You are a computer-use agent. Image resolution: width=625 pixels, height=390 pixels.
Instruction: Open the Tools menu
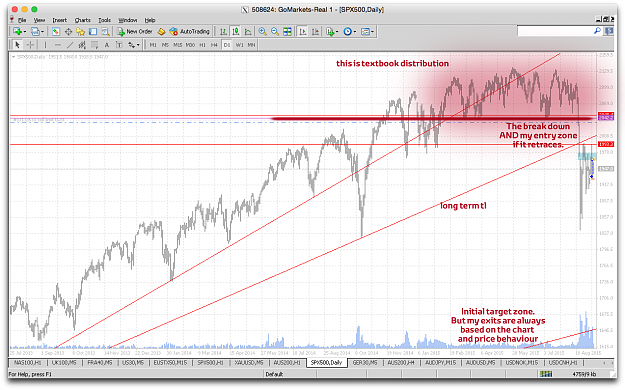pyautogui.click(x=104, y=20)
